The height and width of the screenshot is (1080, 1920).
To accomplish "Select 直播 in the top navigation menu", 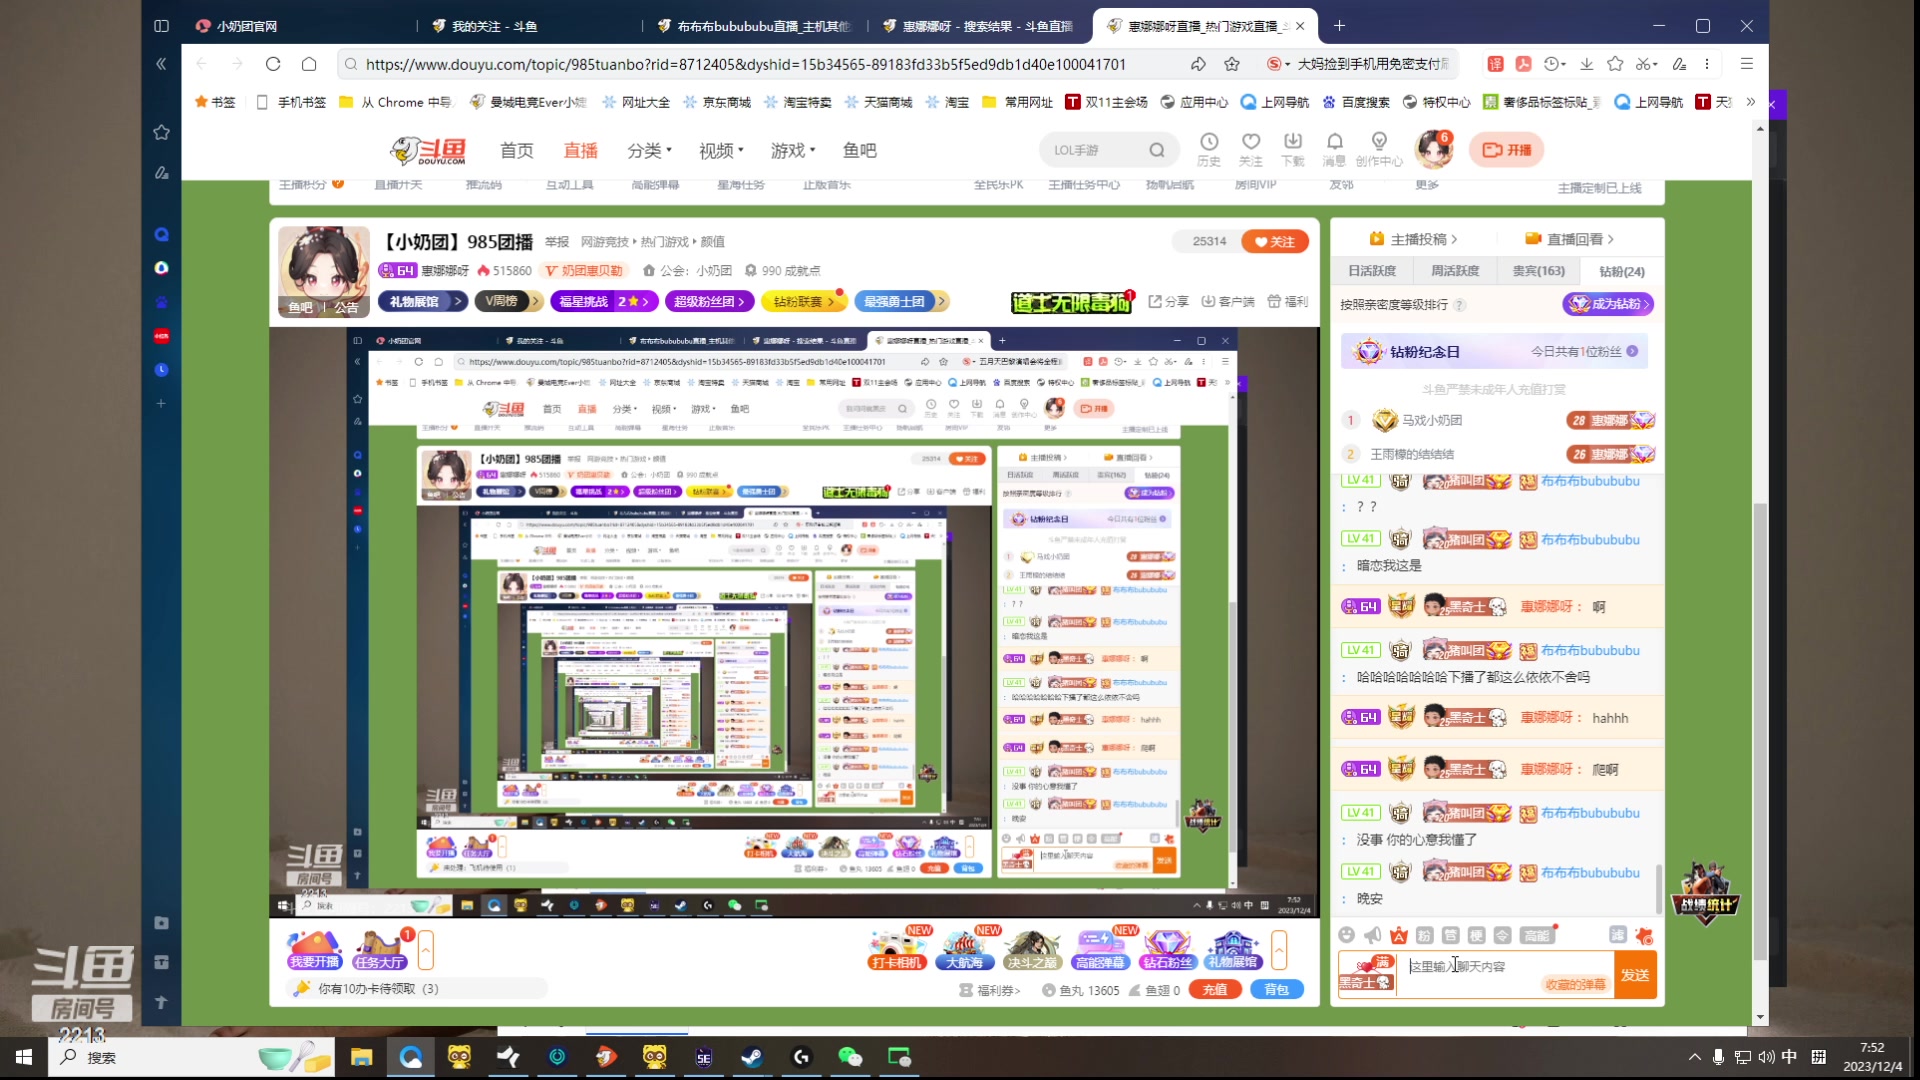I will pos(581,150).
